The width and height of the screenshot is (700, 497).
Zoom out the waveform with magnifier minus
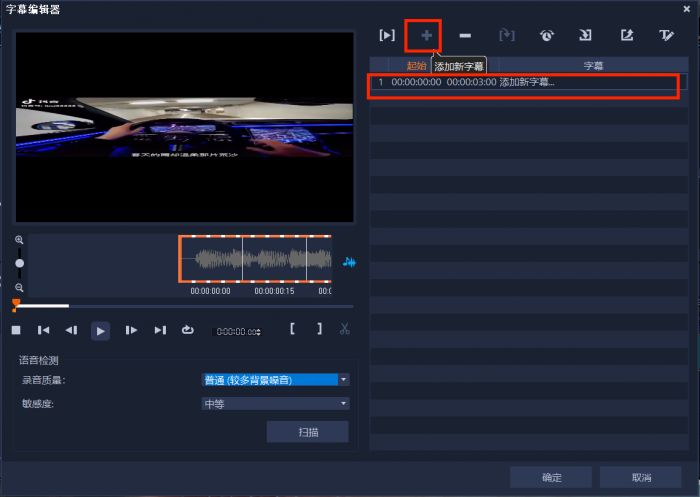pyautogui.click(x=19, y=288)
